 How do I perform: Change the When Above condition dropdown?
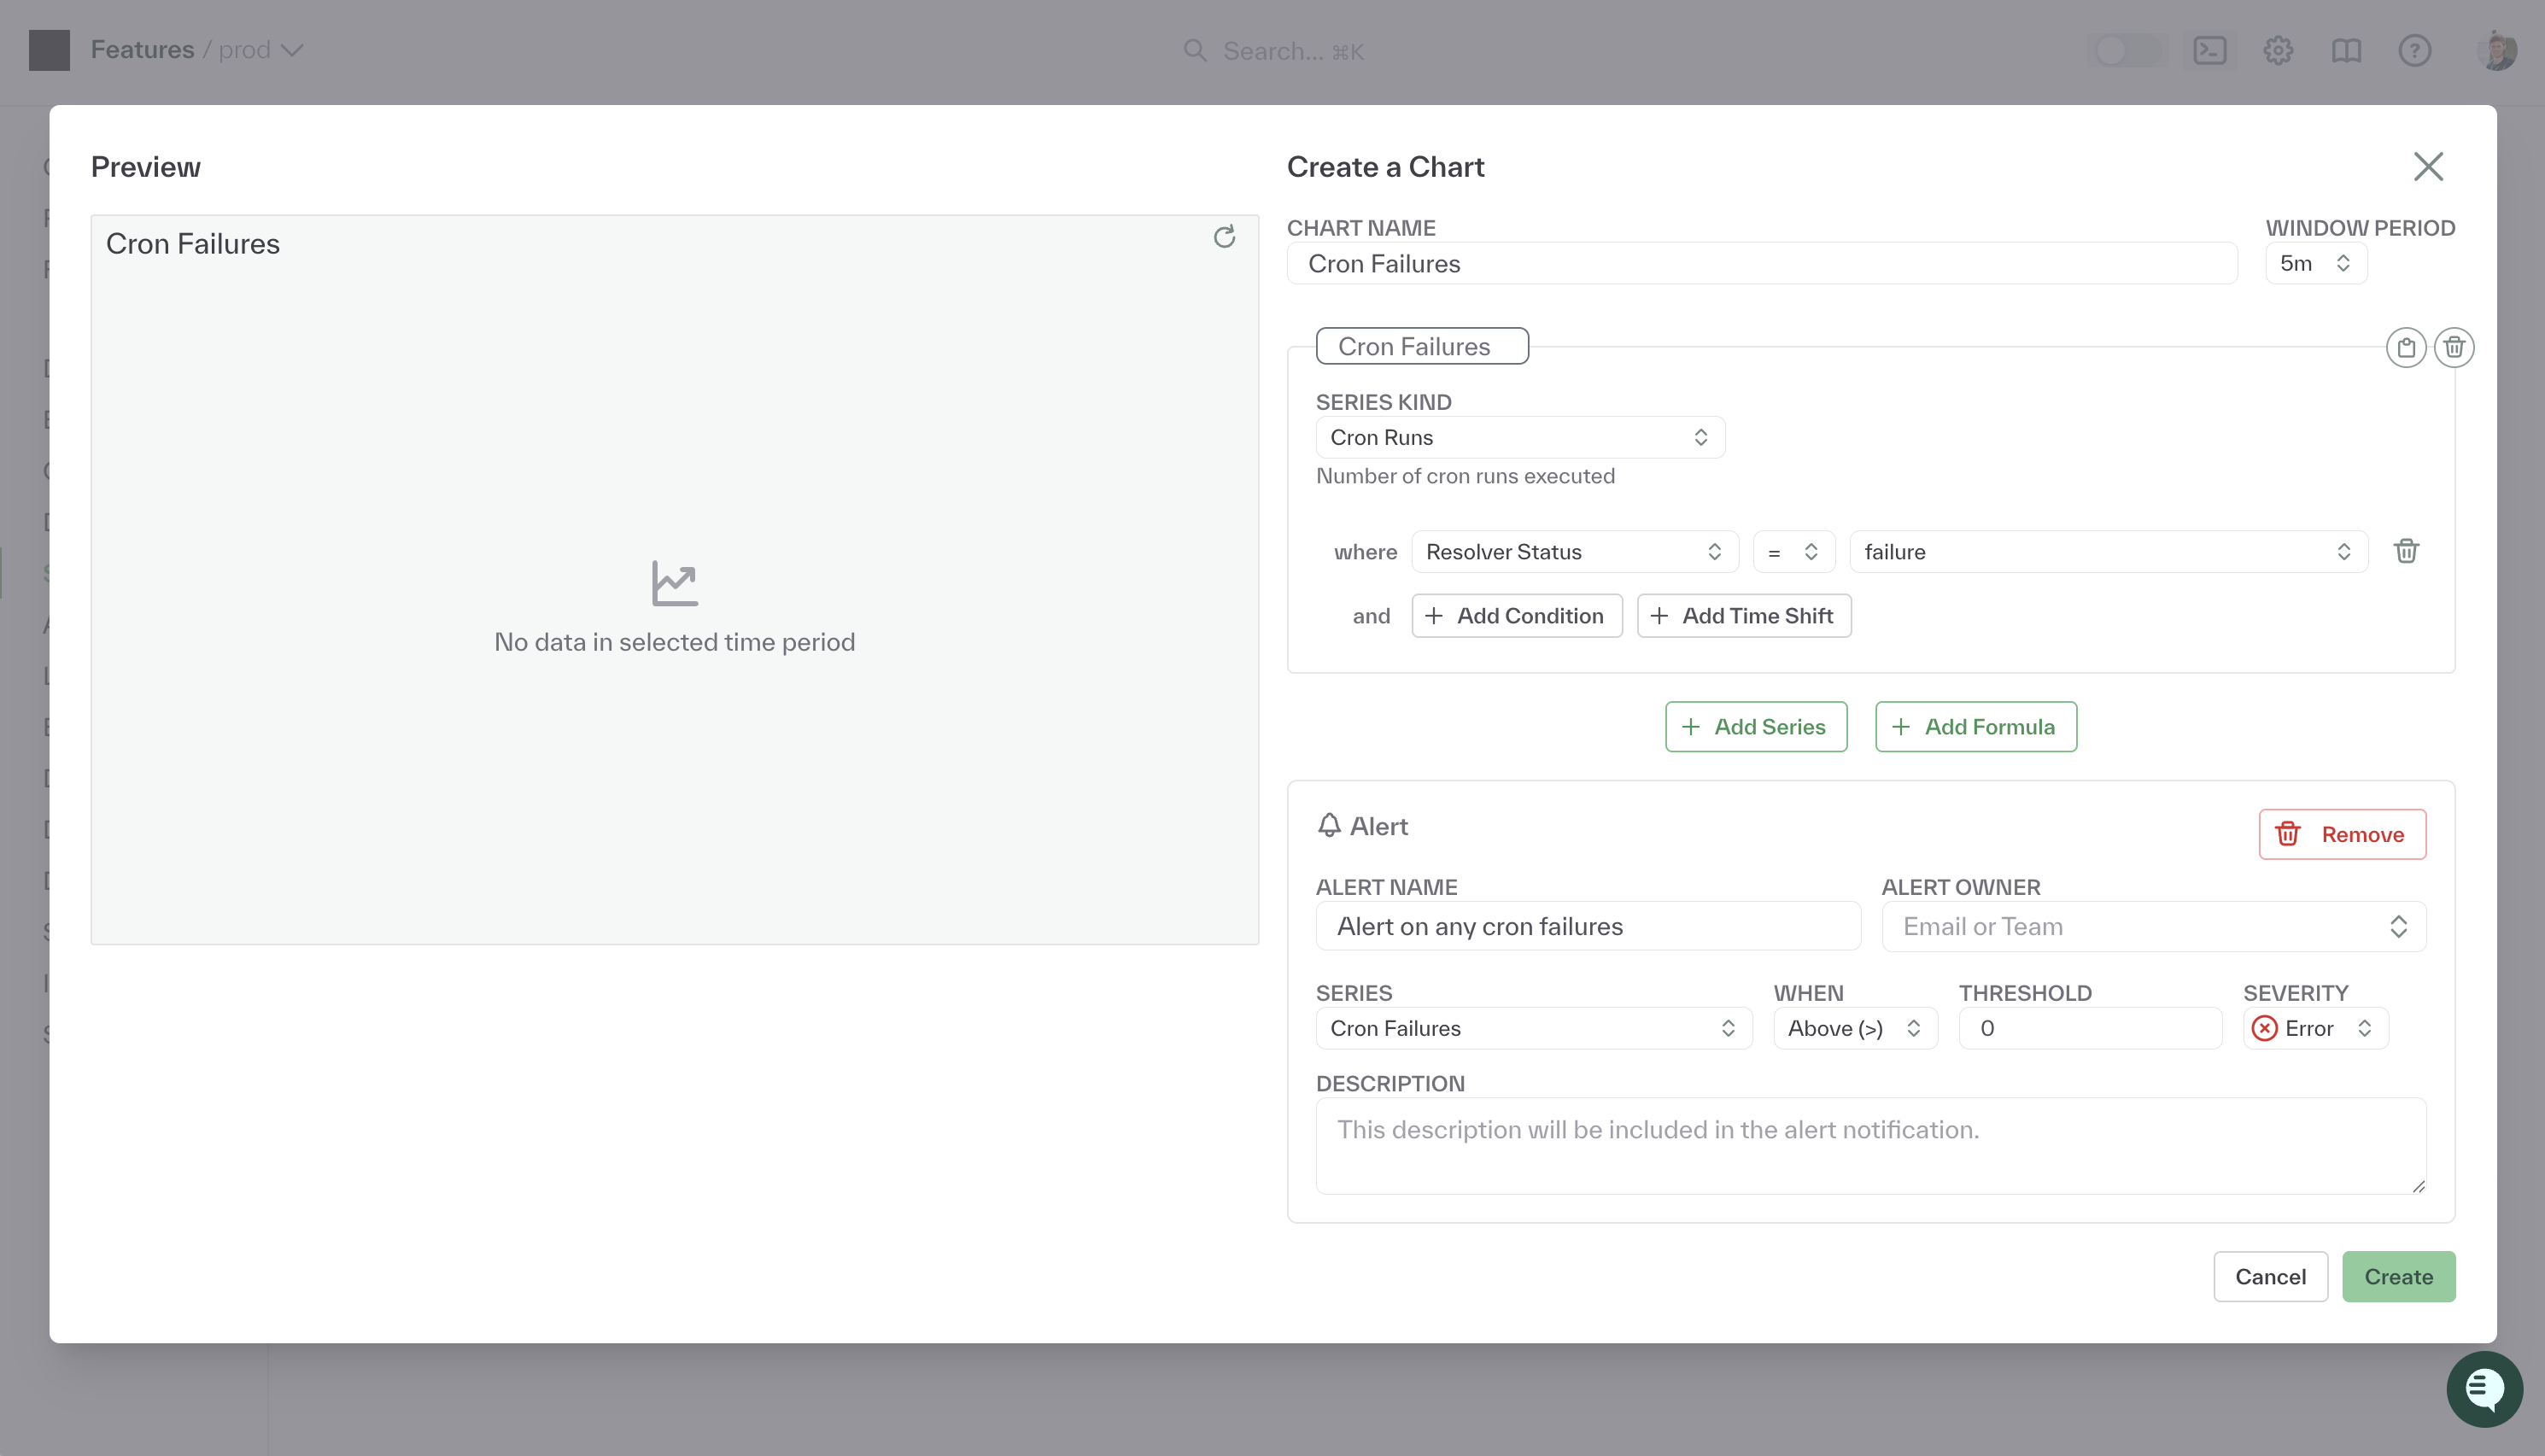coord(1854,1028)
